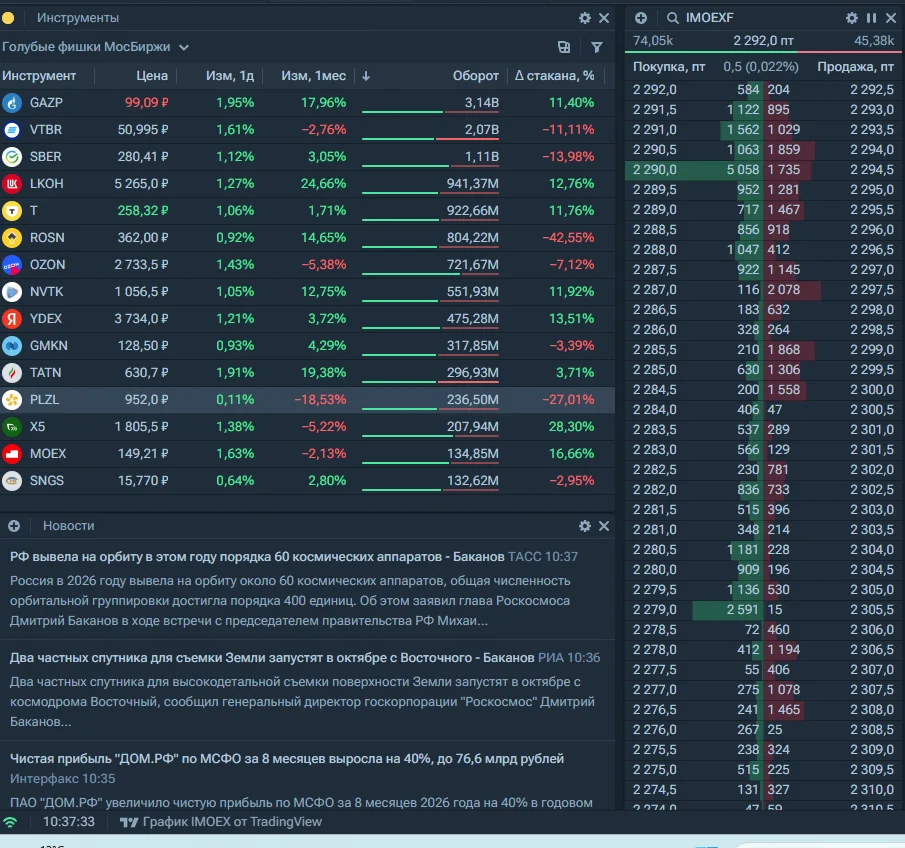The image size is (905, 848).
Task: Open settings gear of Новости panel
Action: pos(585,526)
